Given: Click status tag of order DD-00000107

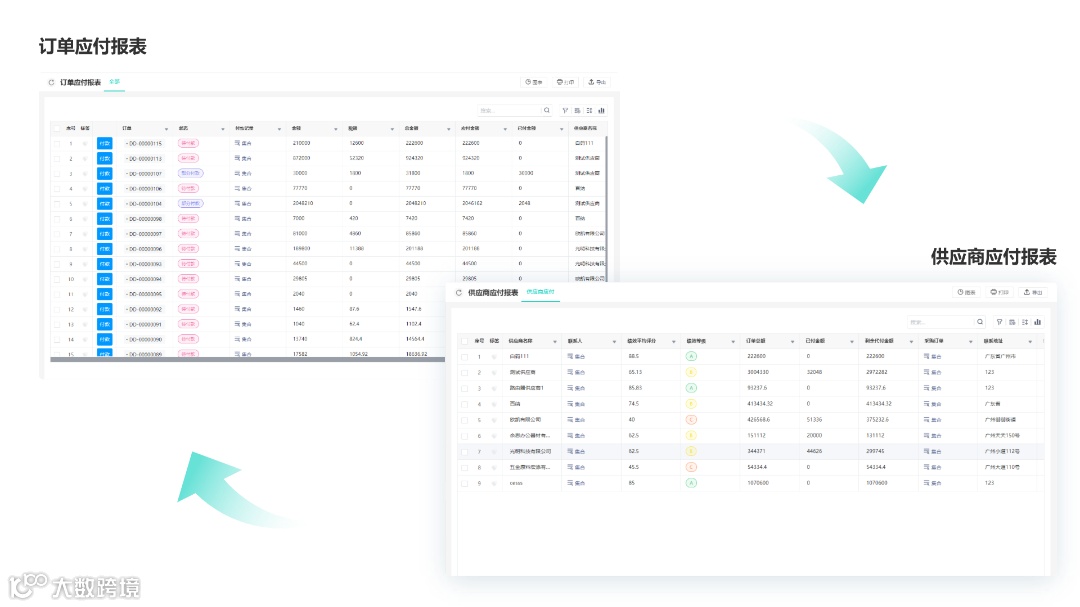Looking at the screenshot, I should [x=190, y=174].
